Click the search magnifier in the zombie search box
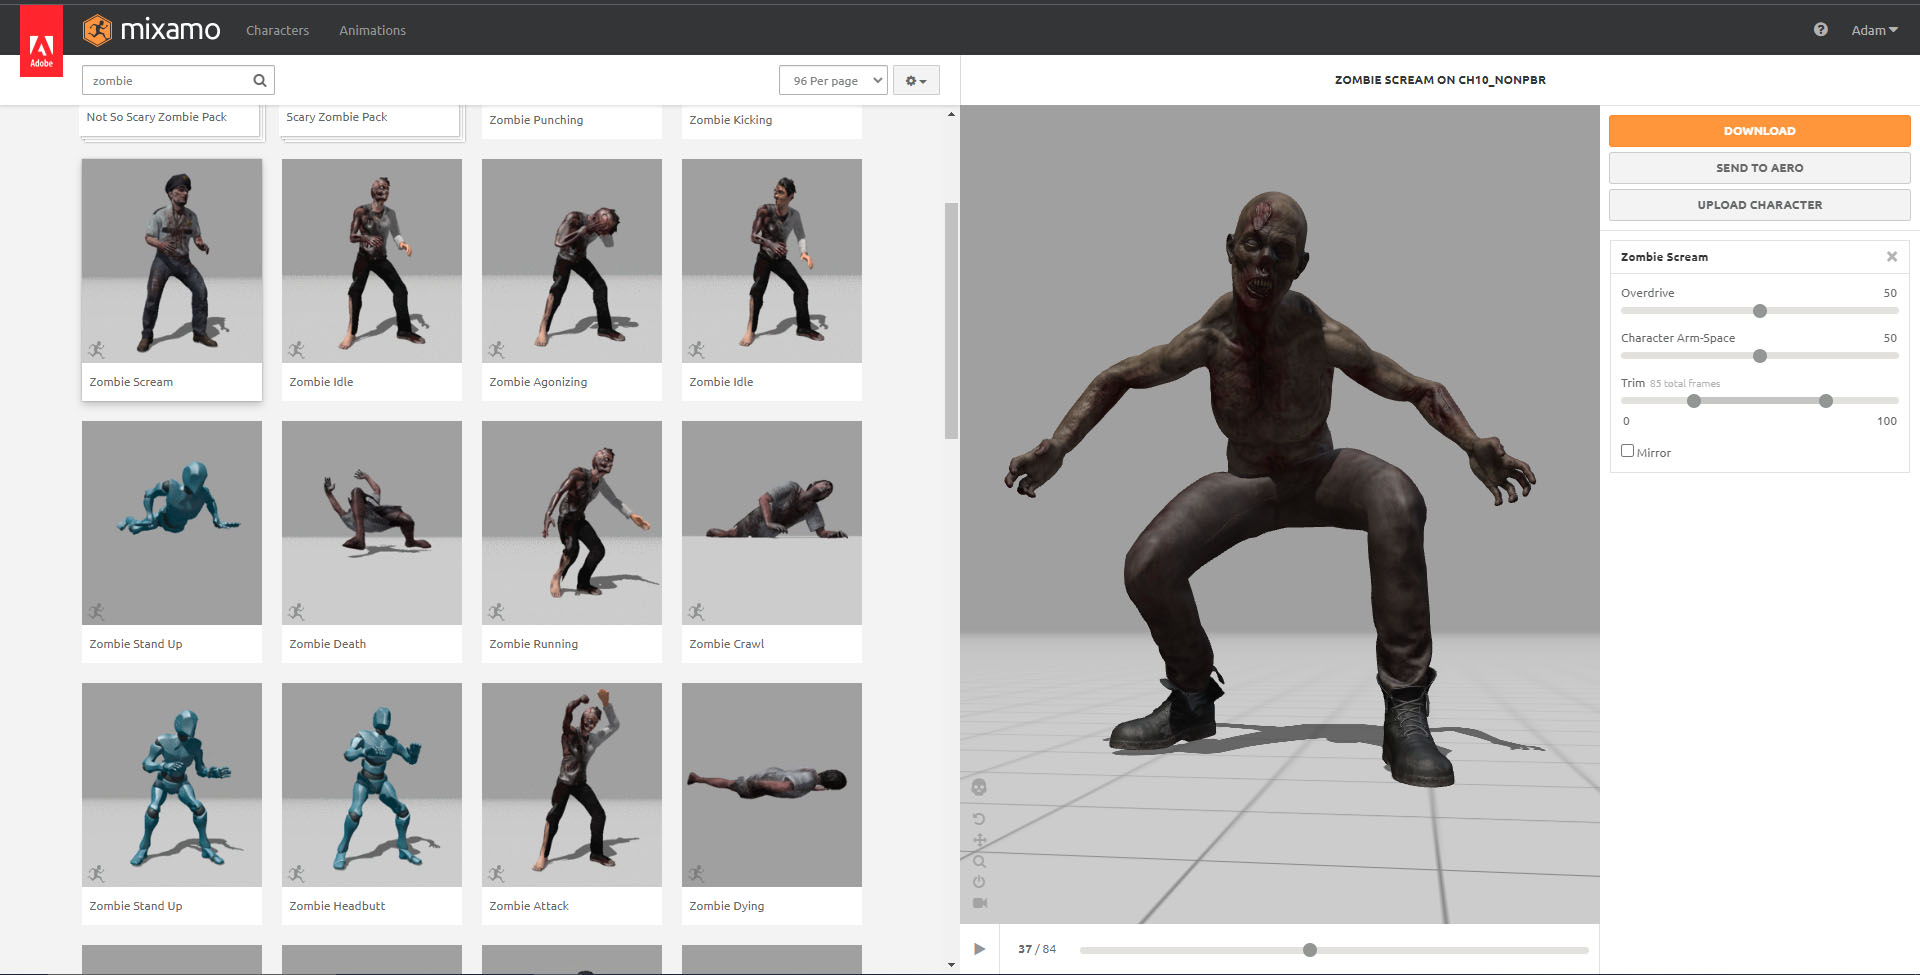The height and width of the screenshot is (975, 1920). point(259,80)
